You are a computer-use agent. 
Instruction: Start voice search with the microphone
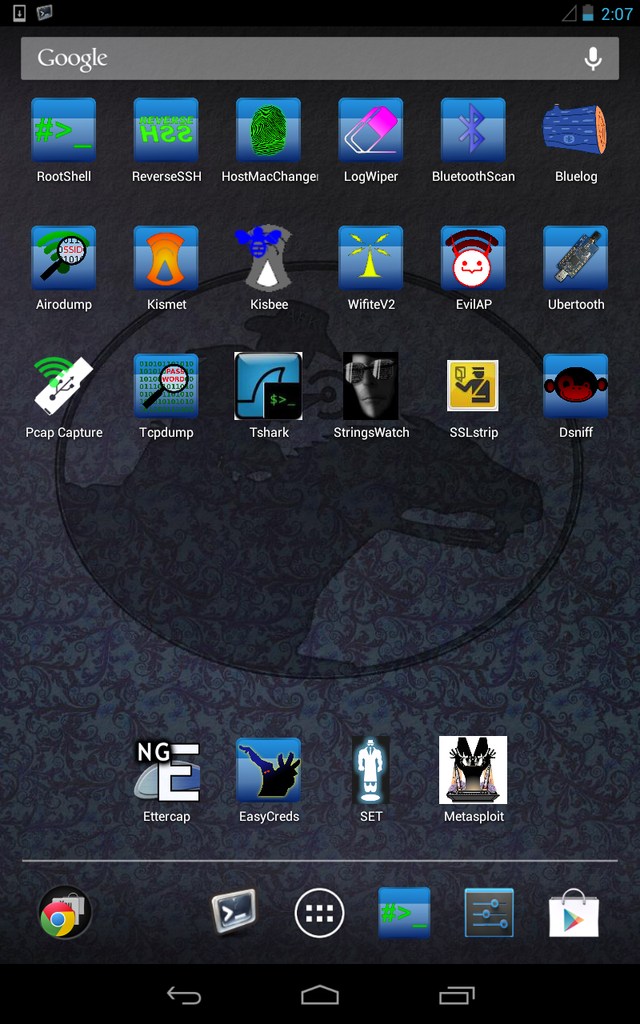coord(593,59)
